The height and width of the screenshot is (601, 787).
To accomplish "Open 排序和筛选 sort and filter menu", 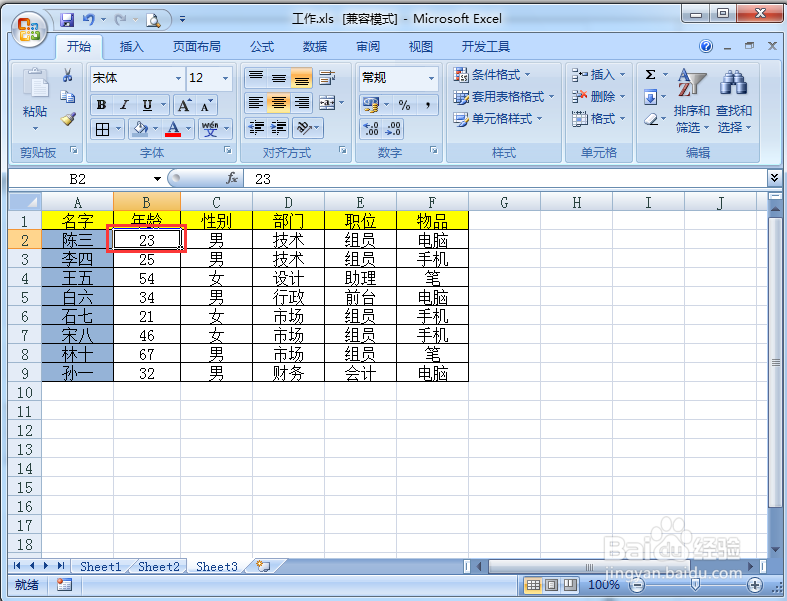I will pos(692,101).
